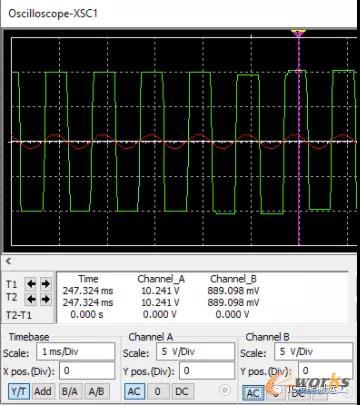Set Channel A coupling to AC
360x405 pixels.
(x=134, y=392)
